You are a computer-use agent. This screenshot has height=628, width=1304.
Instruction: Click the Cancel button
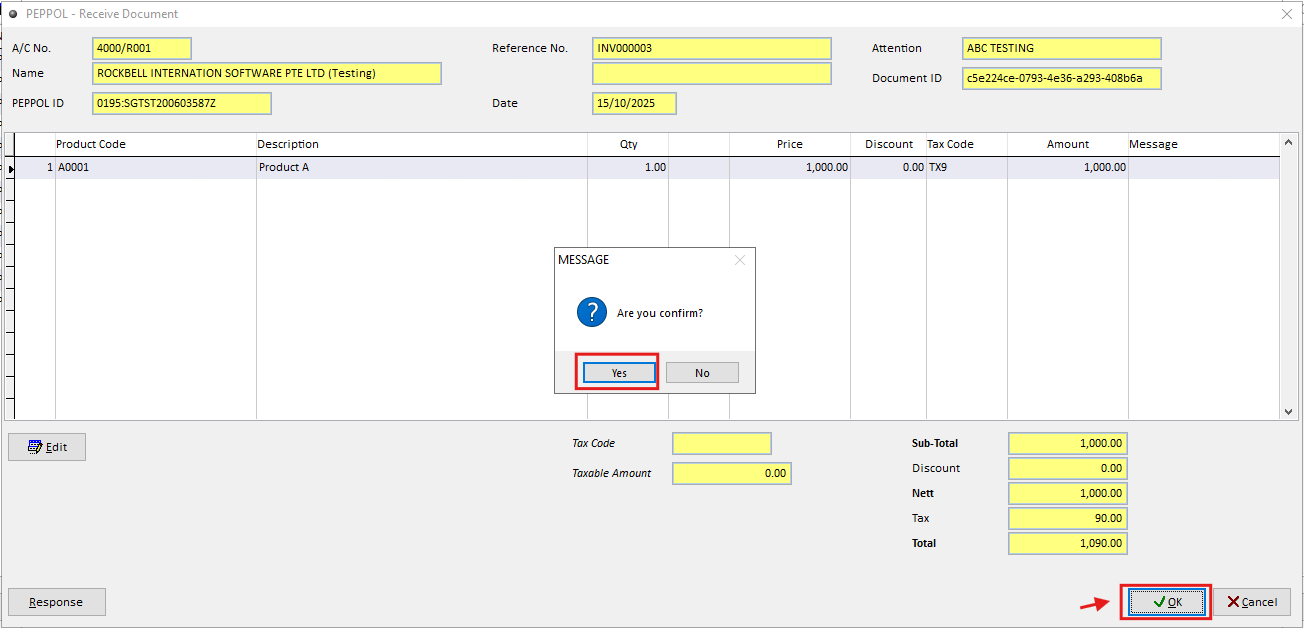(x=1252, y=601)
